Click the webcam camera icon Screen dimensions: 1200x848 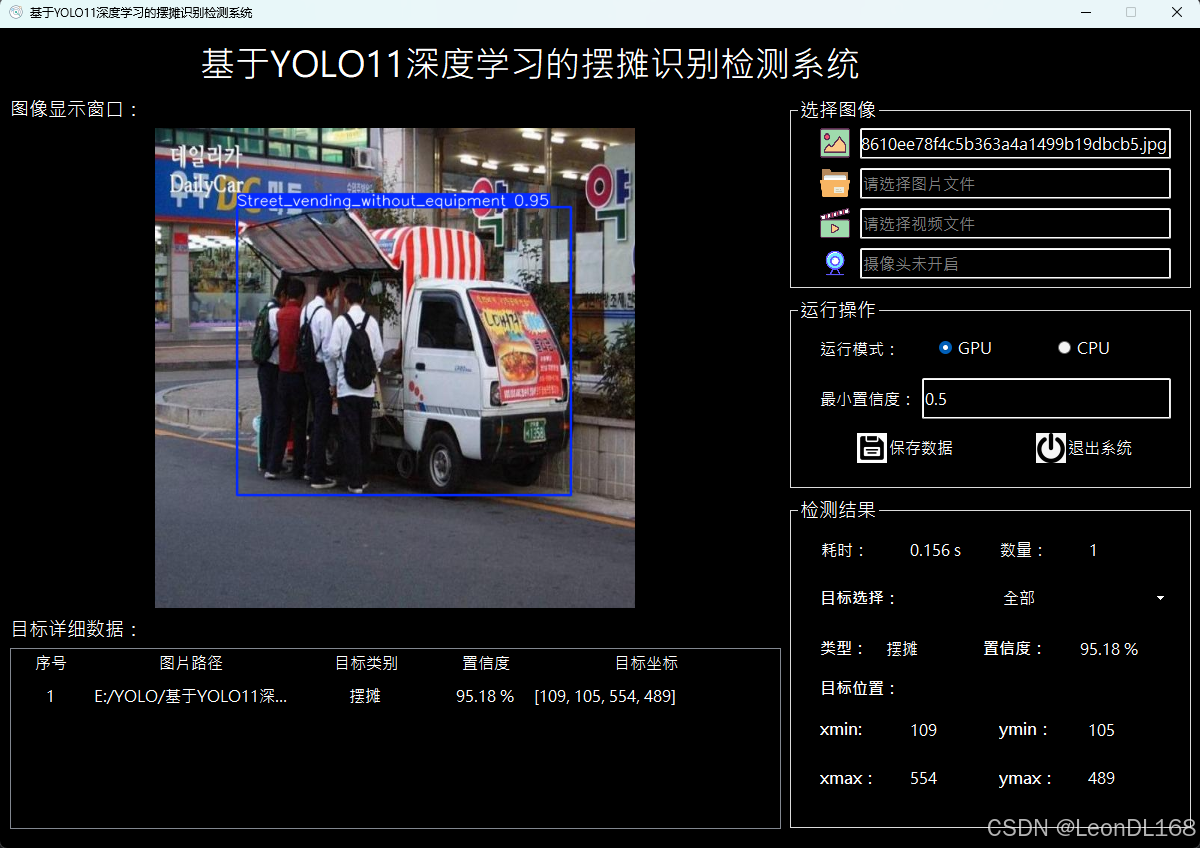point(835,263)
